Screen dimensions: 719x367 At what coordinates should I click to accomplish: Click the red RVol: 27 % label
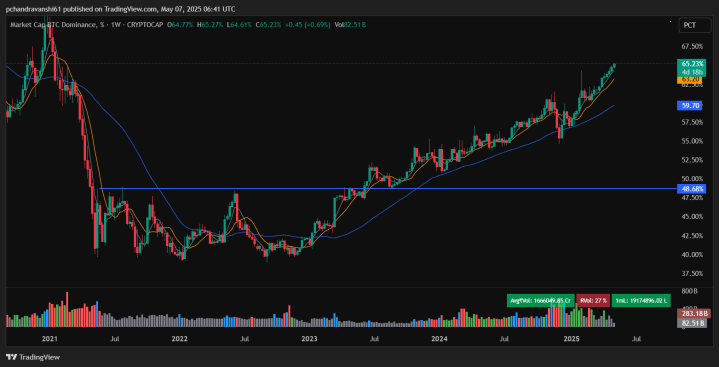click(x=593, y=301)
